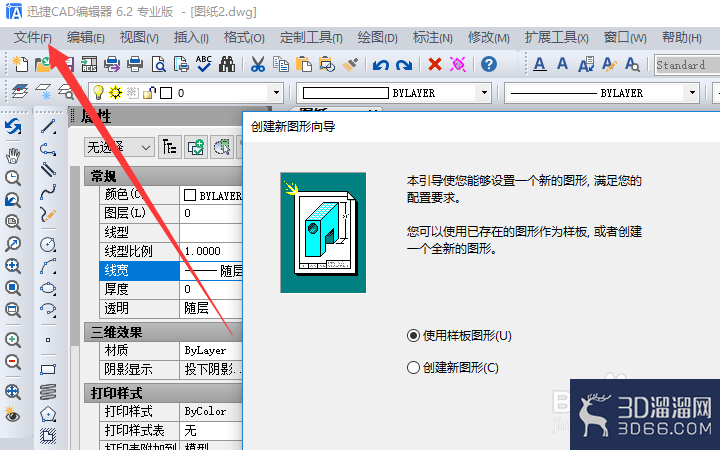Open the color BYLAYER dropdown

point(484,93)
